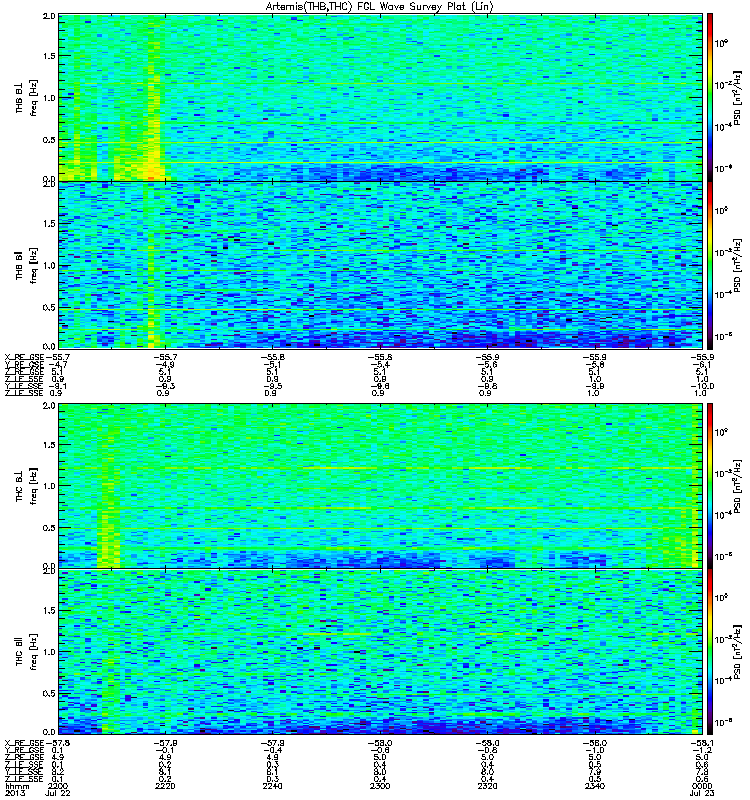Select the 'THB B∥ freq [Hz]' axis label

[x=27, y=265]
